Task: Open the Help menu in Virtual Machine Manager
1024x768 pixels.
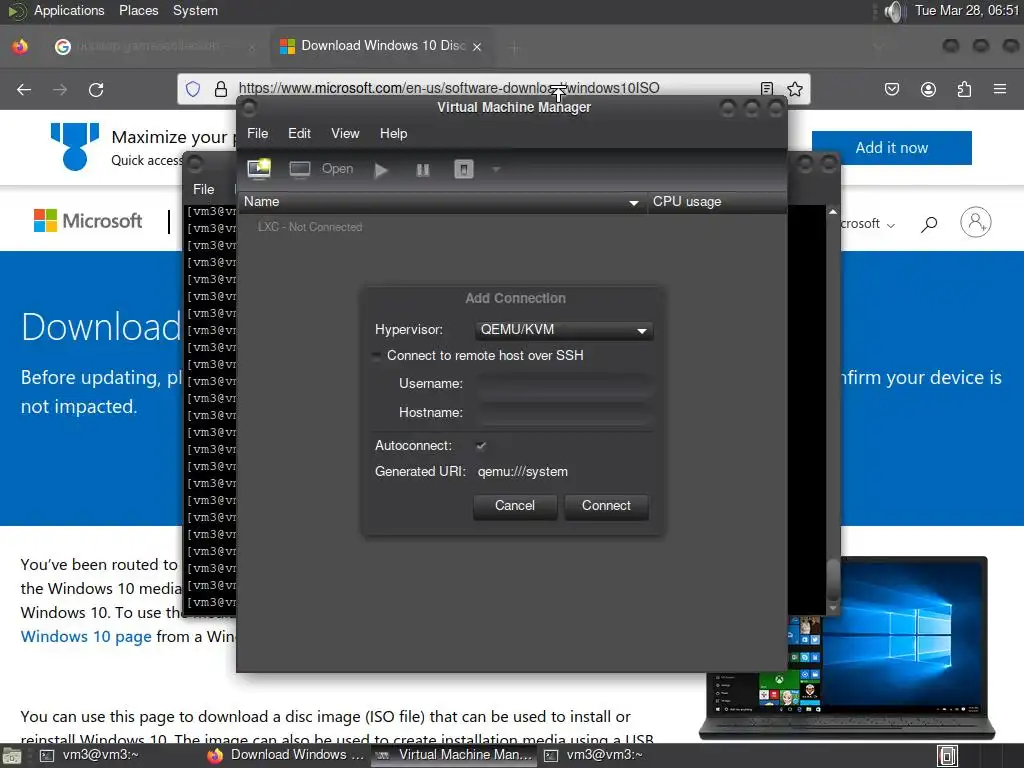Action: pos(393,133)
